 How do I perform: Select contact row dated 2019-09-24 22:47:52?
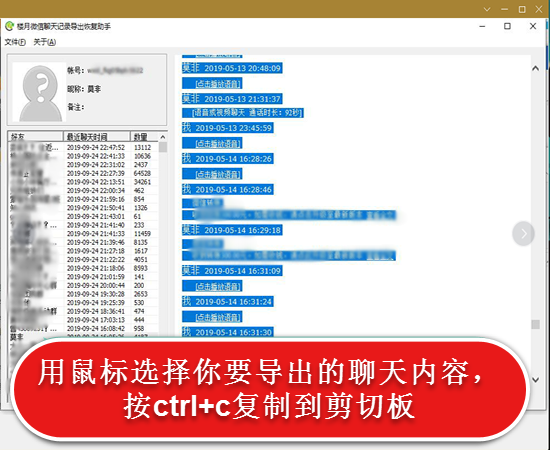pyautogui.click(x=83, y=147)
